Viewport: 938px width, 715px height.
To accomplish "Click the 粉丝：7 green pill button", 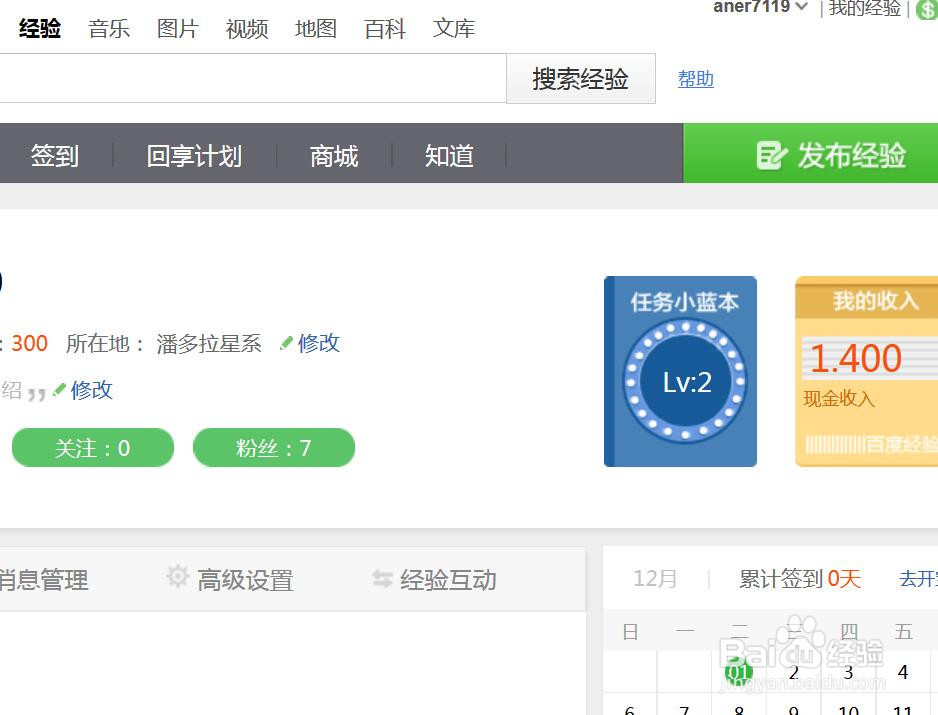I will (274, 448).
